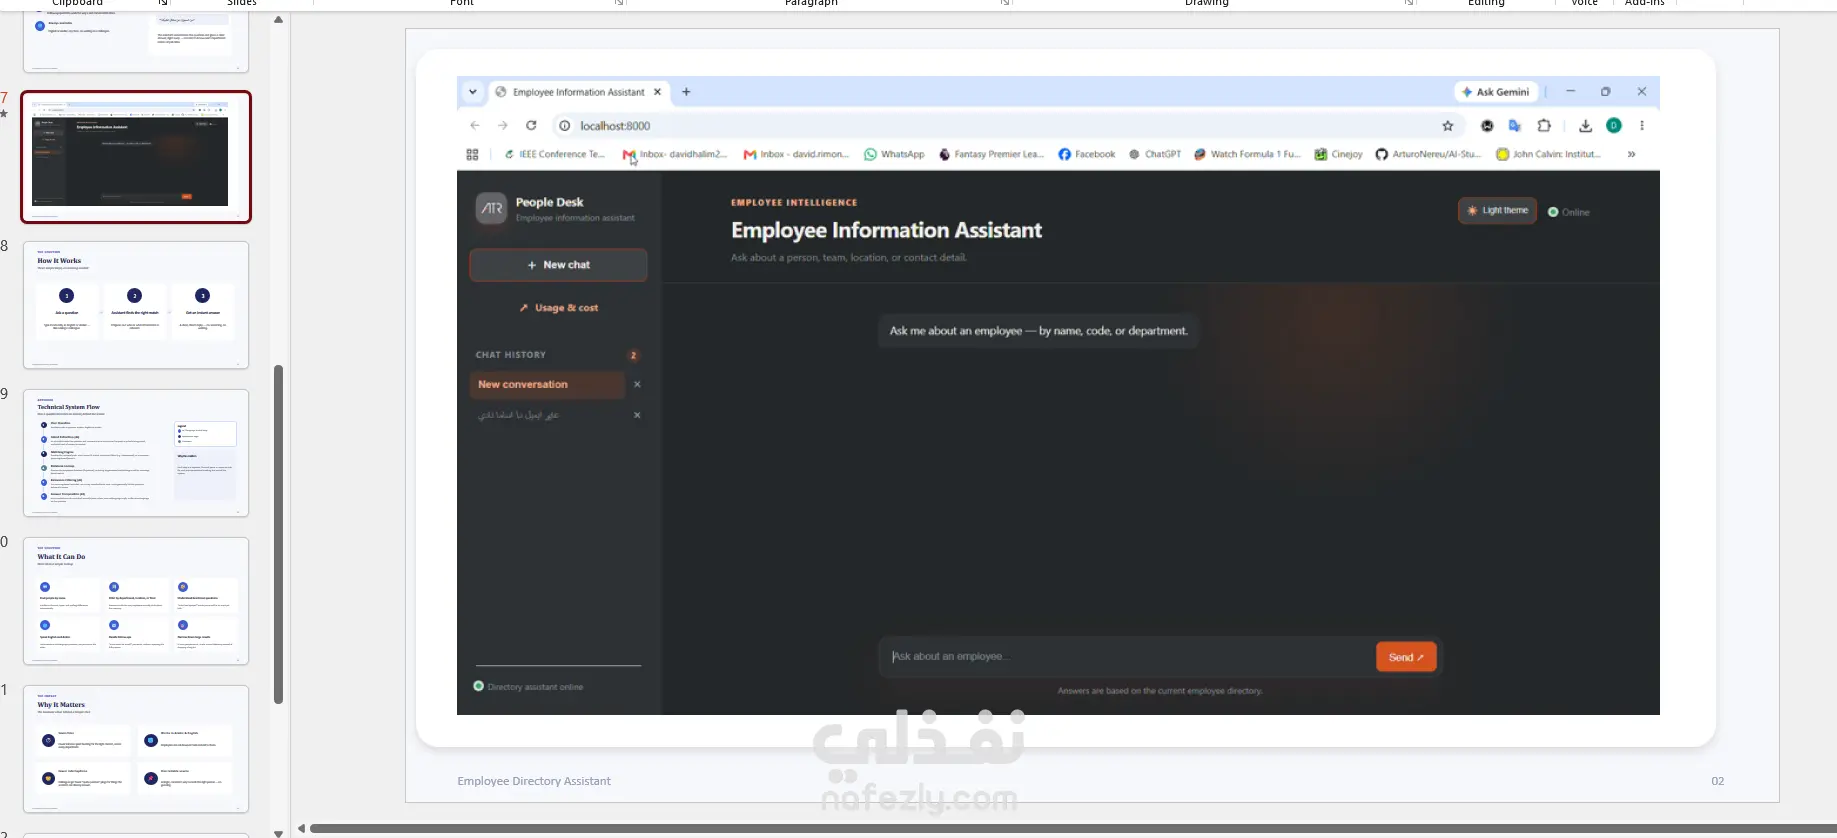Open the browser extensions puzzle icon
The image size is (1837, 838).
tap(1544, 126)
